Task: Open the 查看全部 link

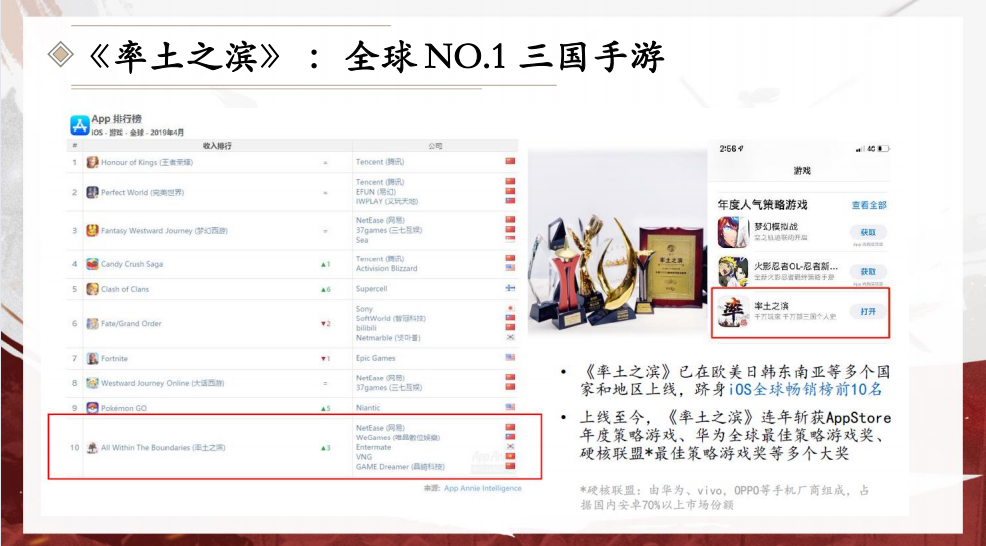Action: pyautogui.click(x=869, y=205)
